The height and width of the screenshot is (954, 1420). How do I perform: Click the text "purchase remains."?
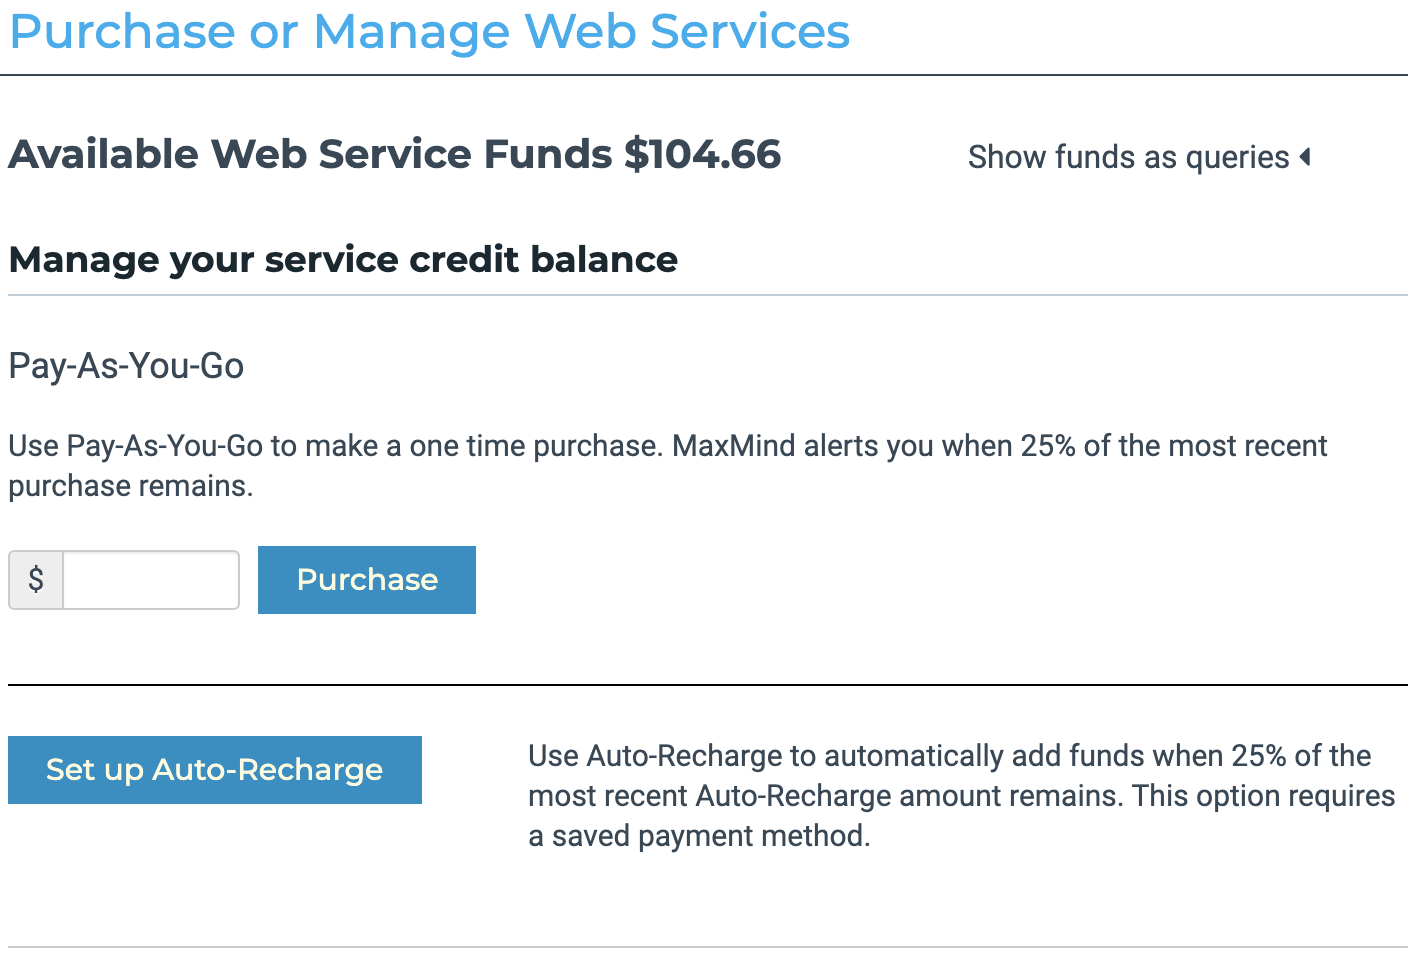click(x=131, y=486)
